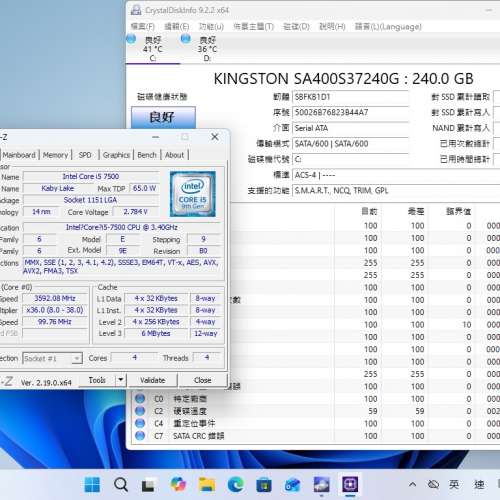The width and height of the screenshot is (500, 500).
Task: Click the crossed-out cloud tray icon
Action: click(433, 484)
